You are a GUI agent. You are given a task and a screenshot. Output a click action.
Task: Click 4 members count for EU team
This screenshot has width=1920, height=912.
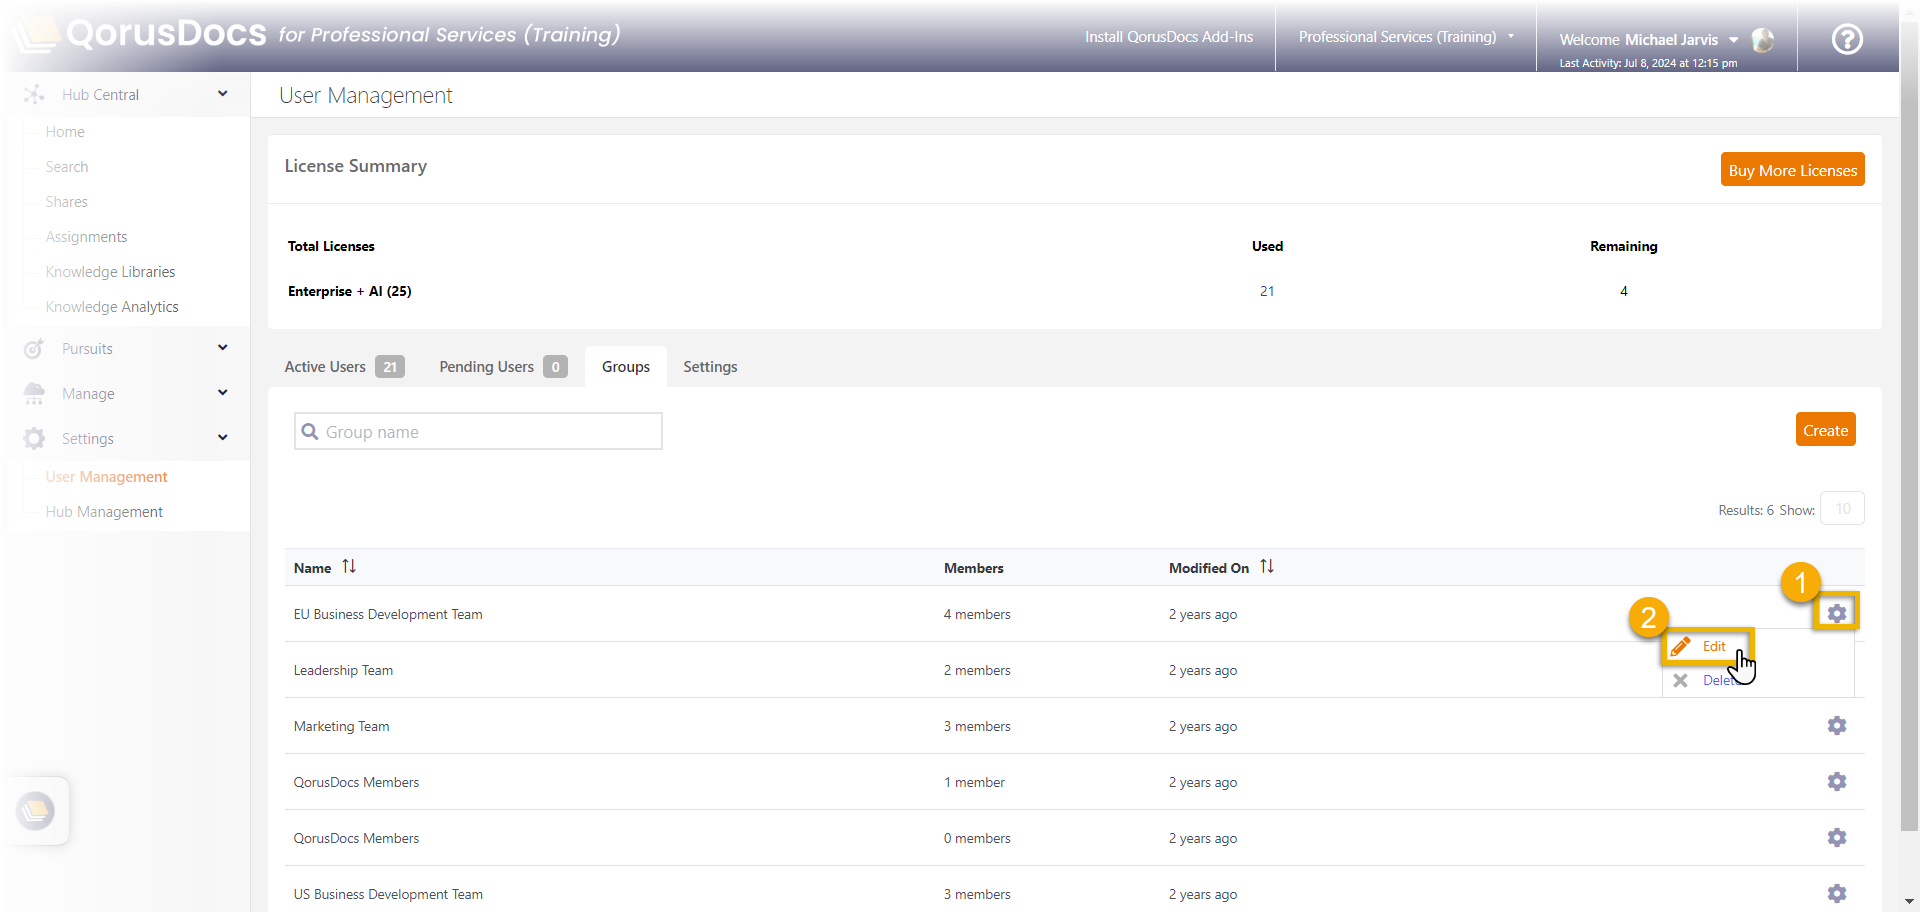coord(976,614)
